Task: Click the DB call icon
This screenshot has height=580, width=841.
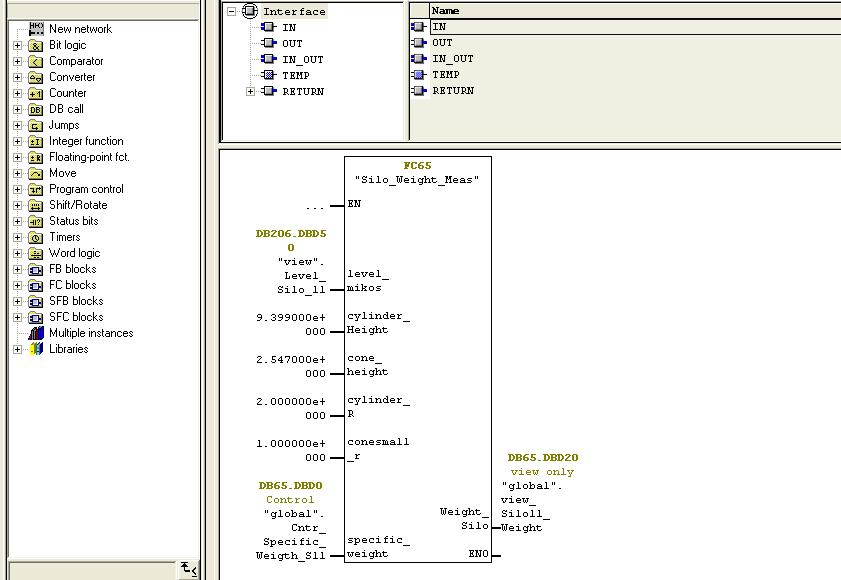Action: tap(35, 109)
